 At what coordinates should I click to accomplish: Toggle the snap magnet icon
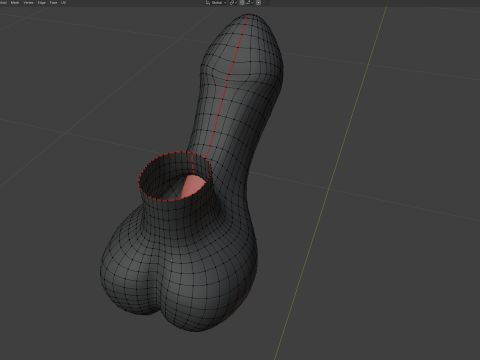coord(242,2)
